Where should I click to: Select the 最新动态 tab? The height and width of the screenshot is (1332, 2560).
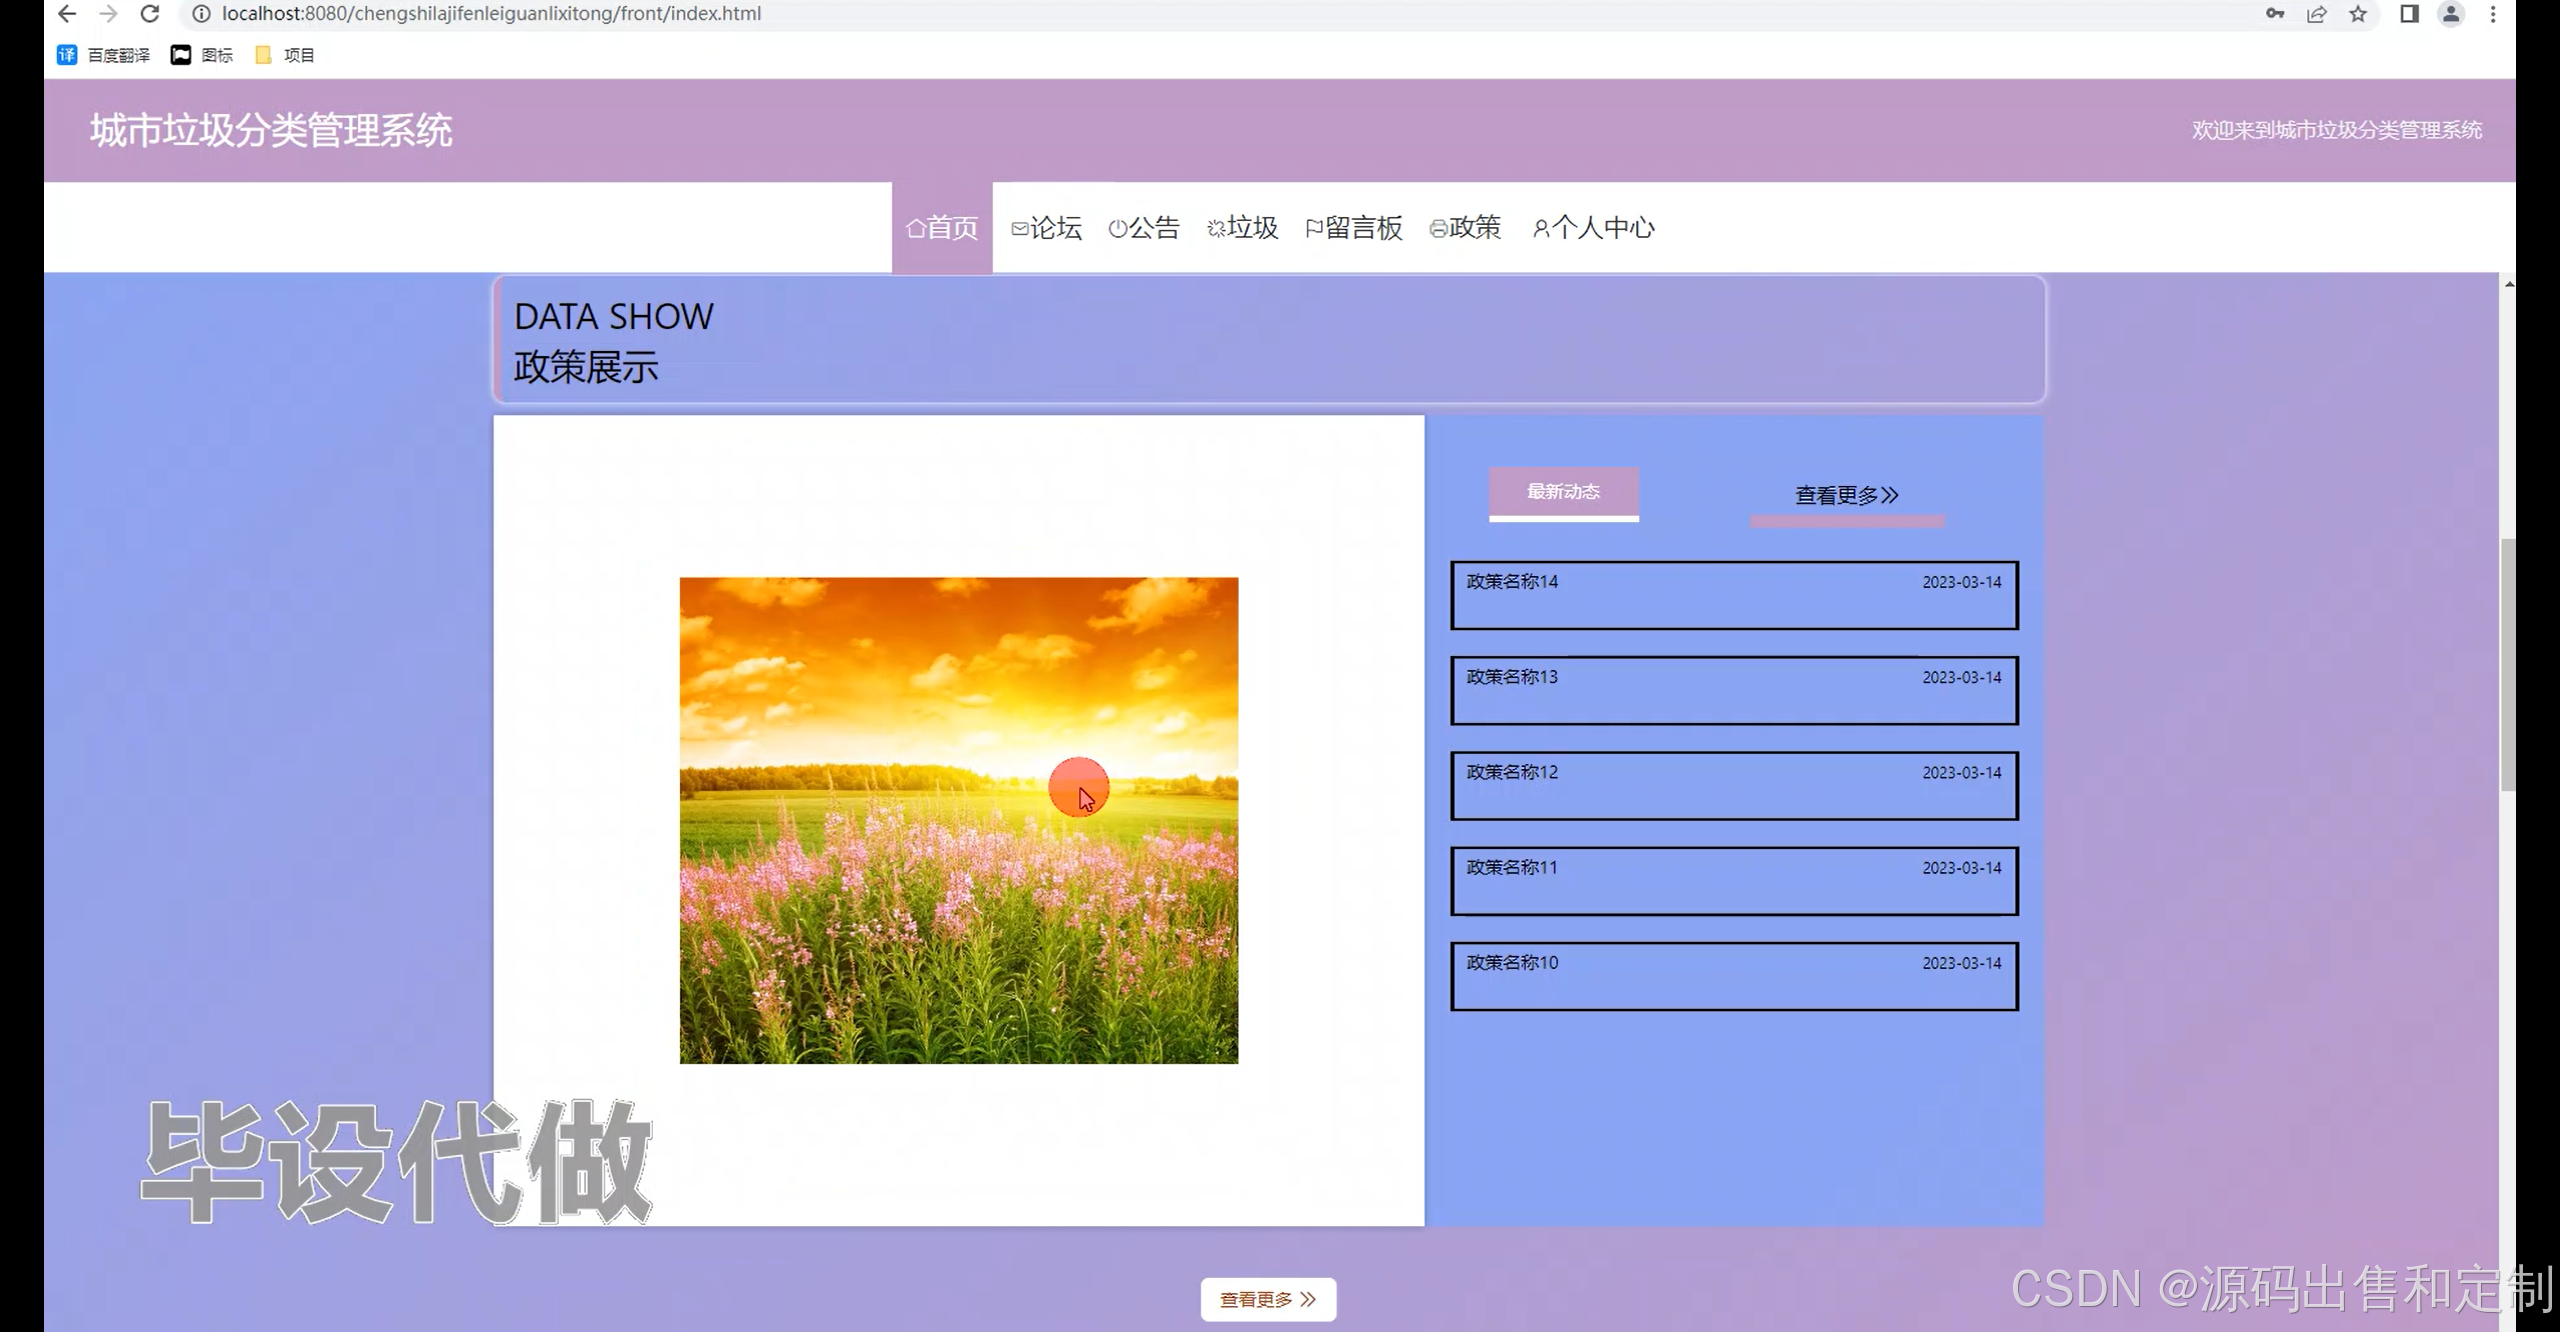[x=1563, y=492]
